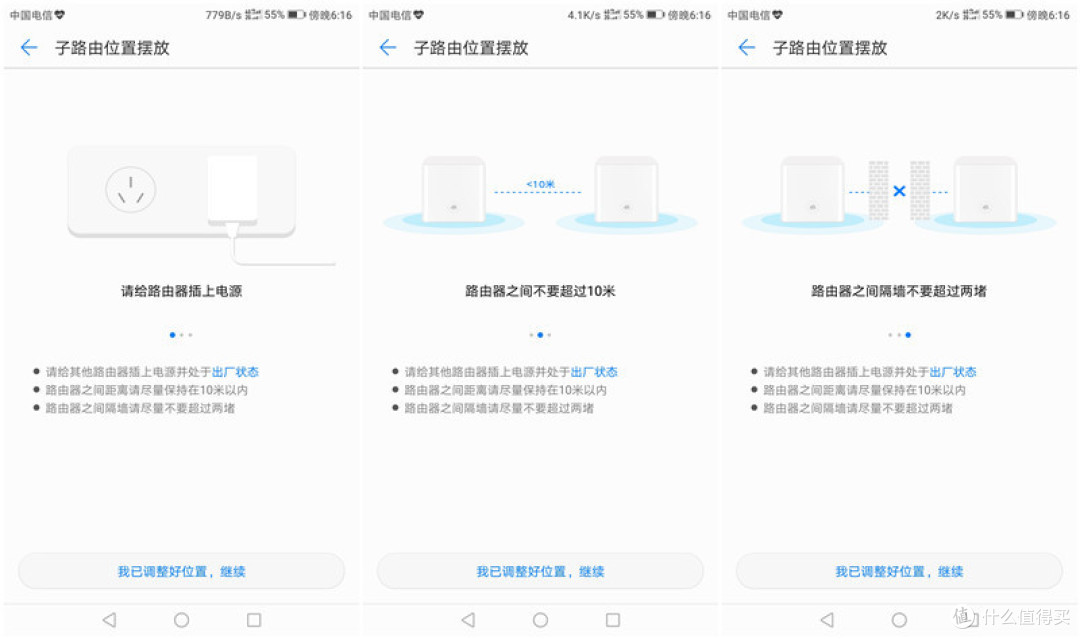
Task: Tap the recent apps key on left screen
Action: click(x=254, y=620)
